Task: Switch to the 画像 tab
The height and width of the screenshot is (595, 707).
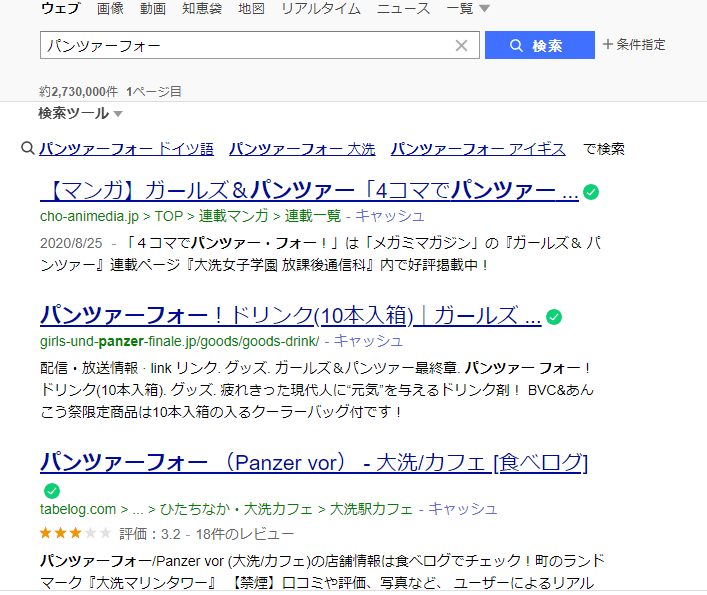Action: 110,8
